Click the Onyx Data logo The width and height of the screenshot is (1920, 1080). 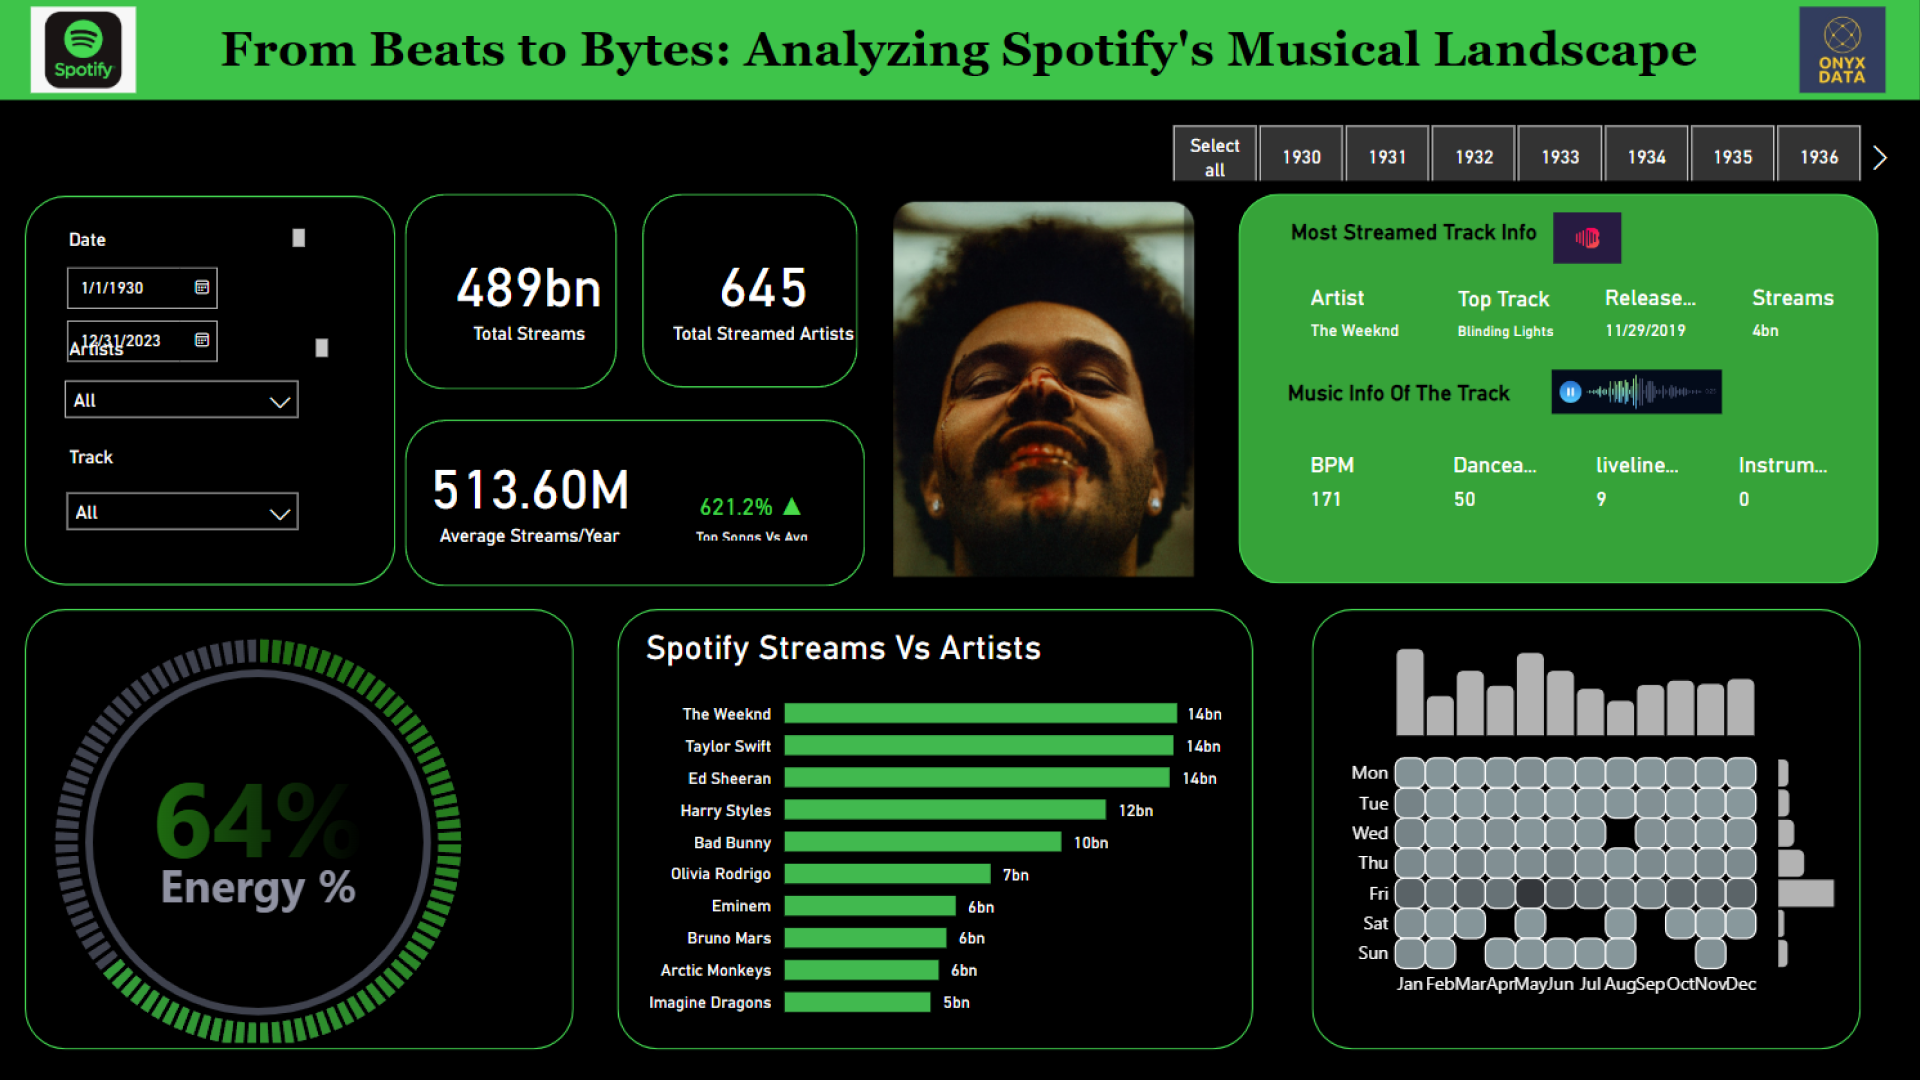(1842, 50)
